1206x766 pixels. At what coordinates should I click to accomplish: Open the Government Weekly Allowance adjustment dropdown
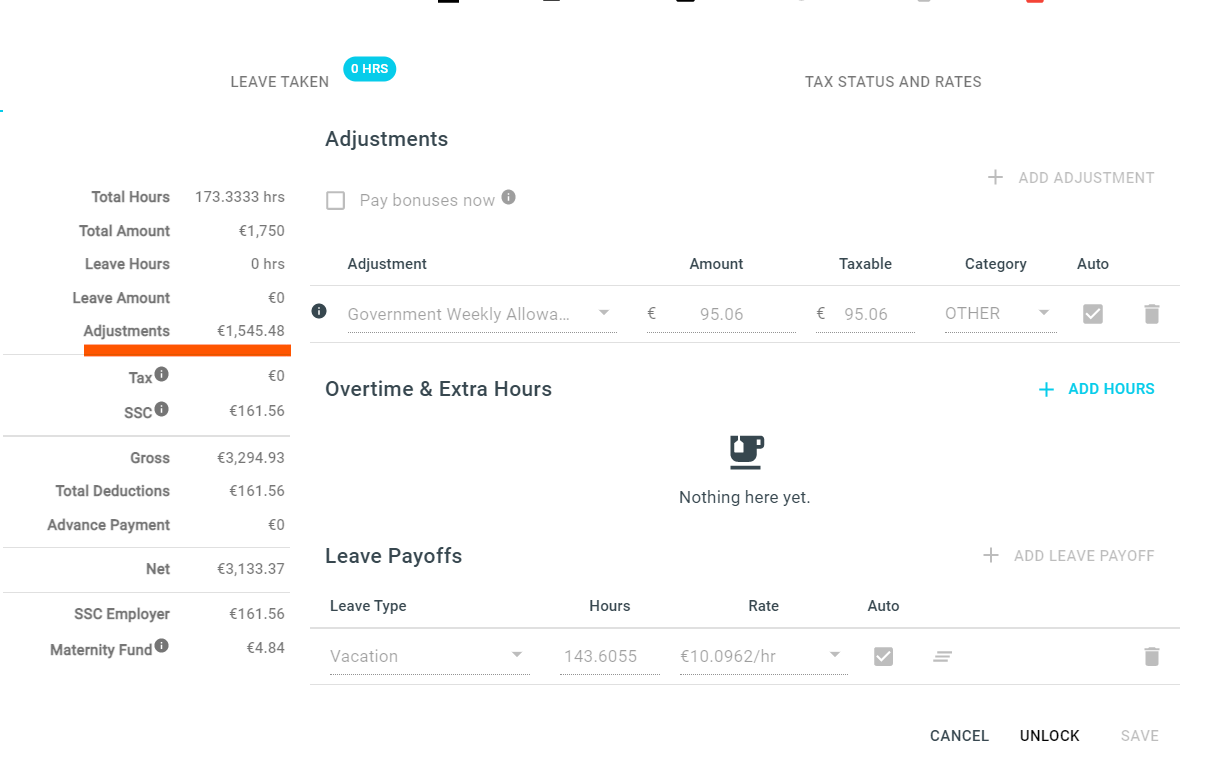tap(481, 314)
